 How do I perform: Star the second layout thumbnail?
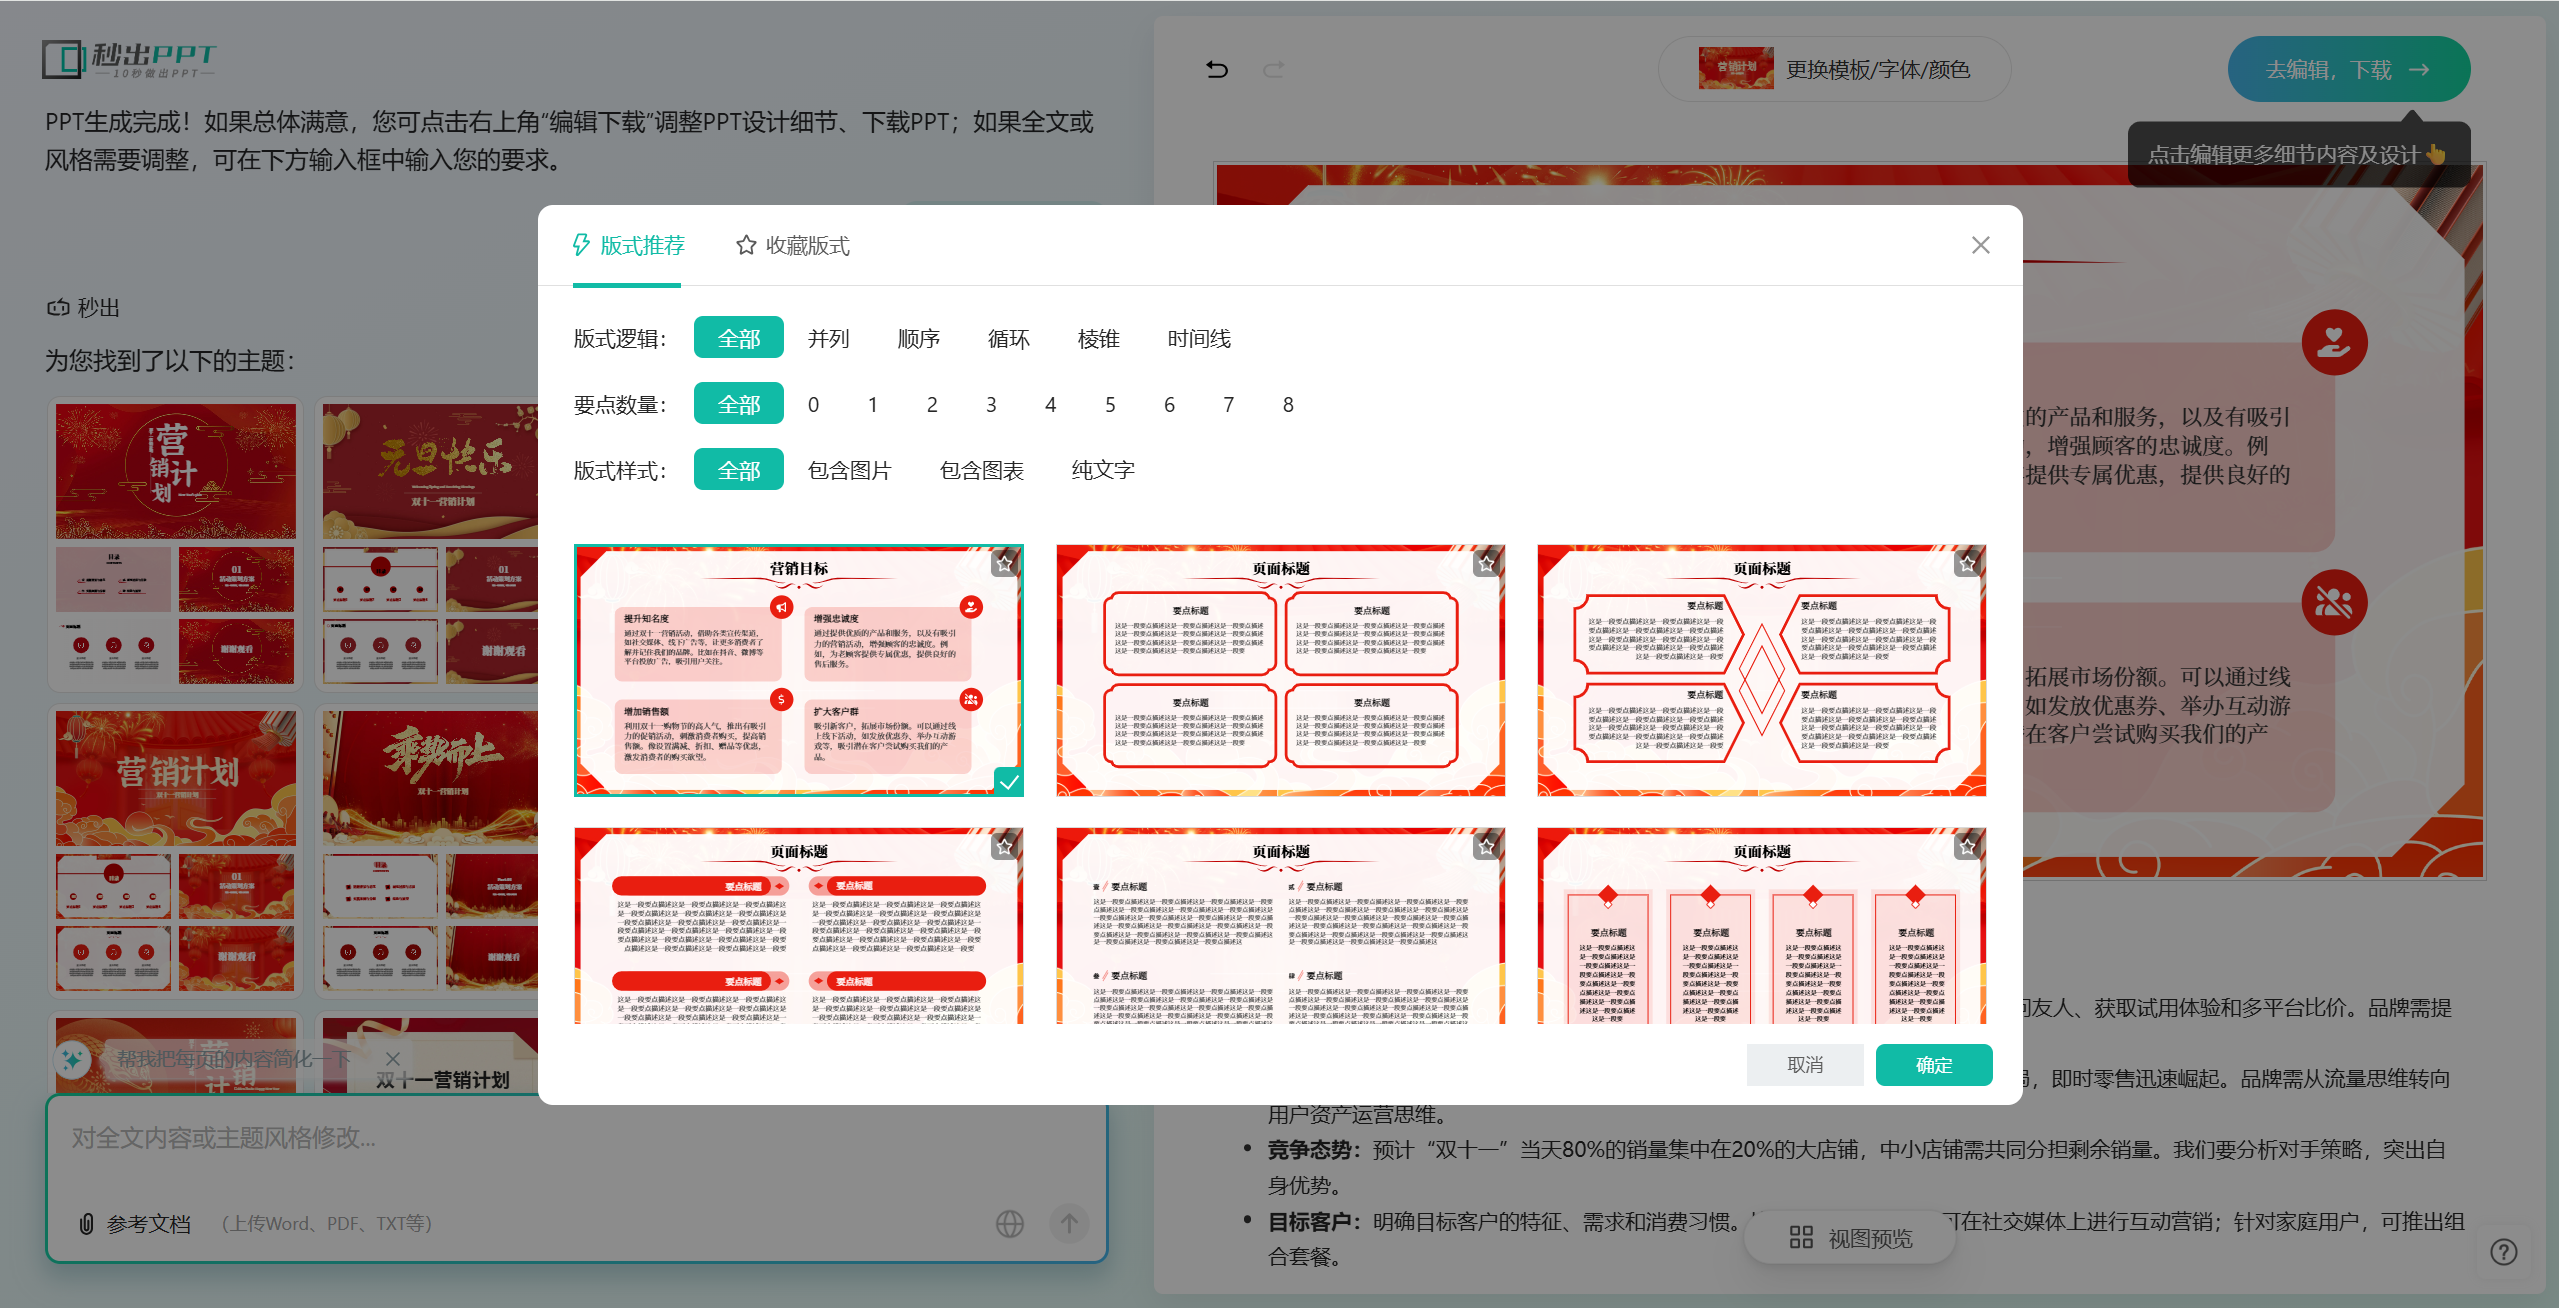tap(1486, 564)
